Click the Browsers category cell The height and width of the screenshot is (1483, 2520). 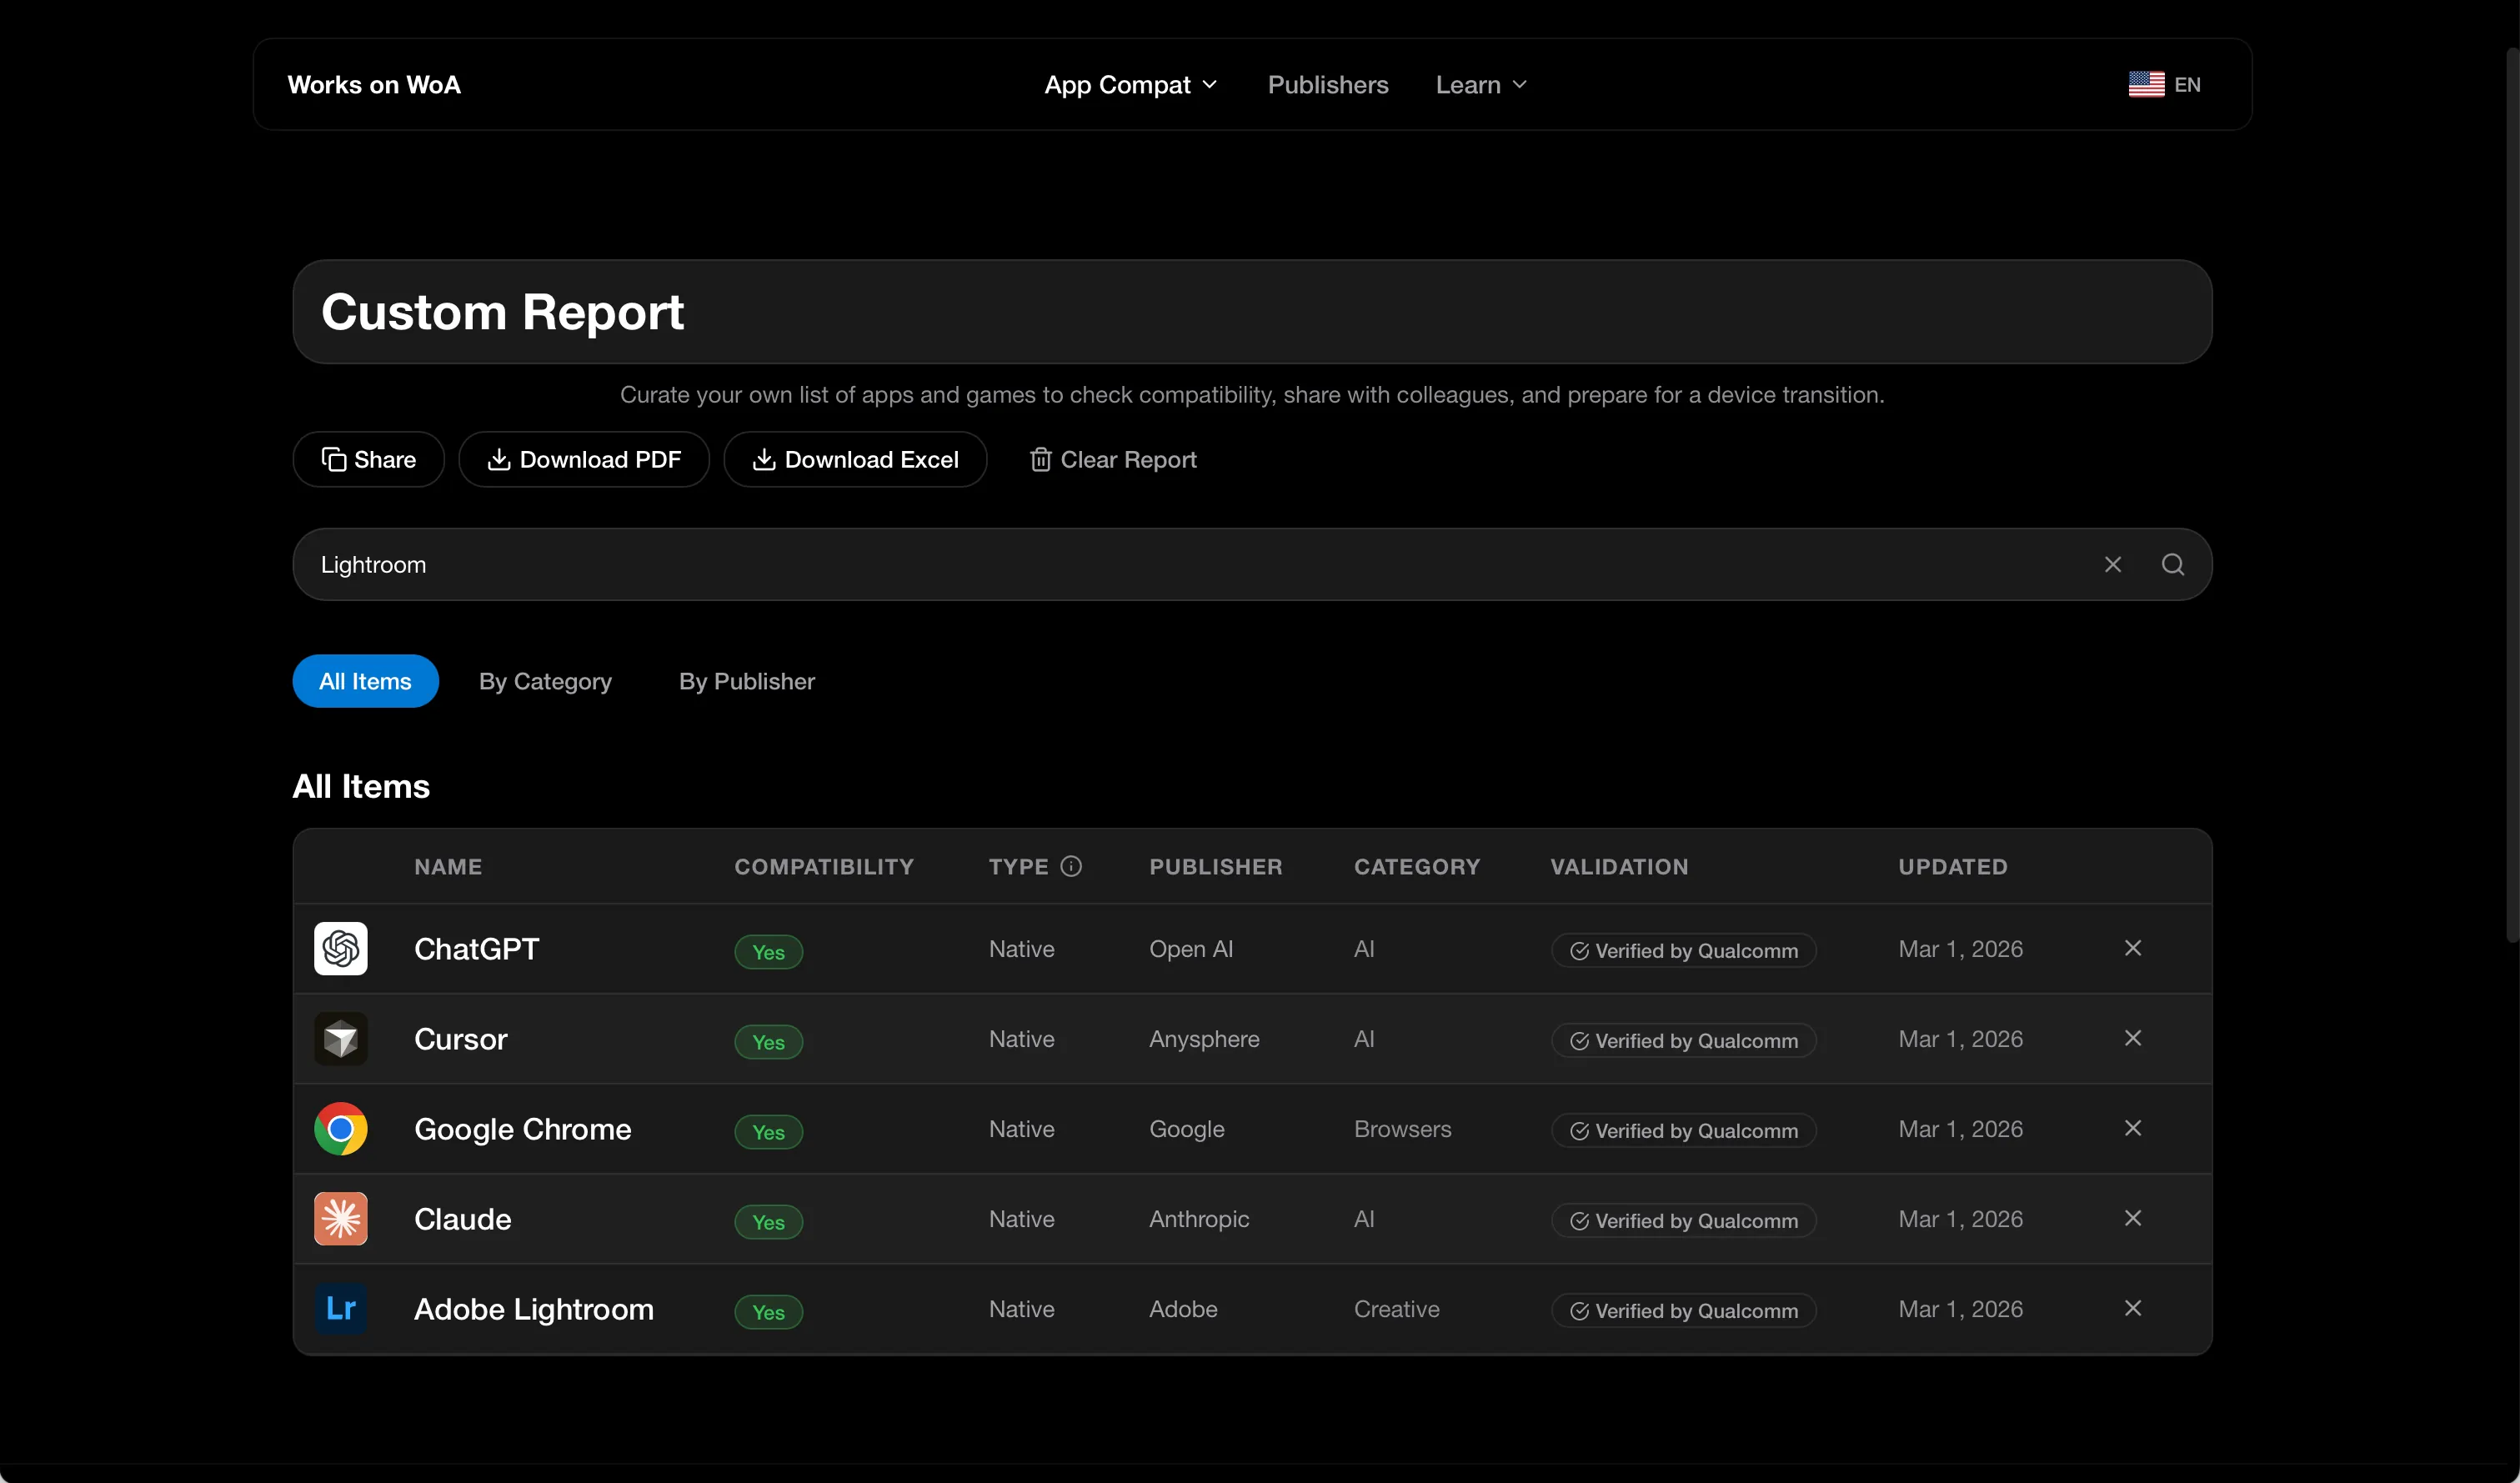click(1402, 1129)
